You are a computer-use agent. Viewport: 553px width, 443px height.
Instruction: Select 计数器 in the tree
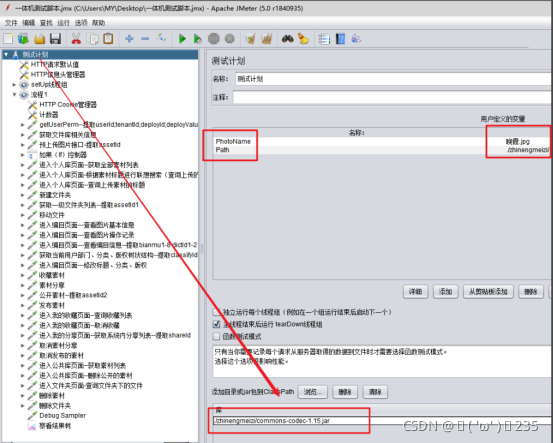[49, 115]
